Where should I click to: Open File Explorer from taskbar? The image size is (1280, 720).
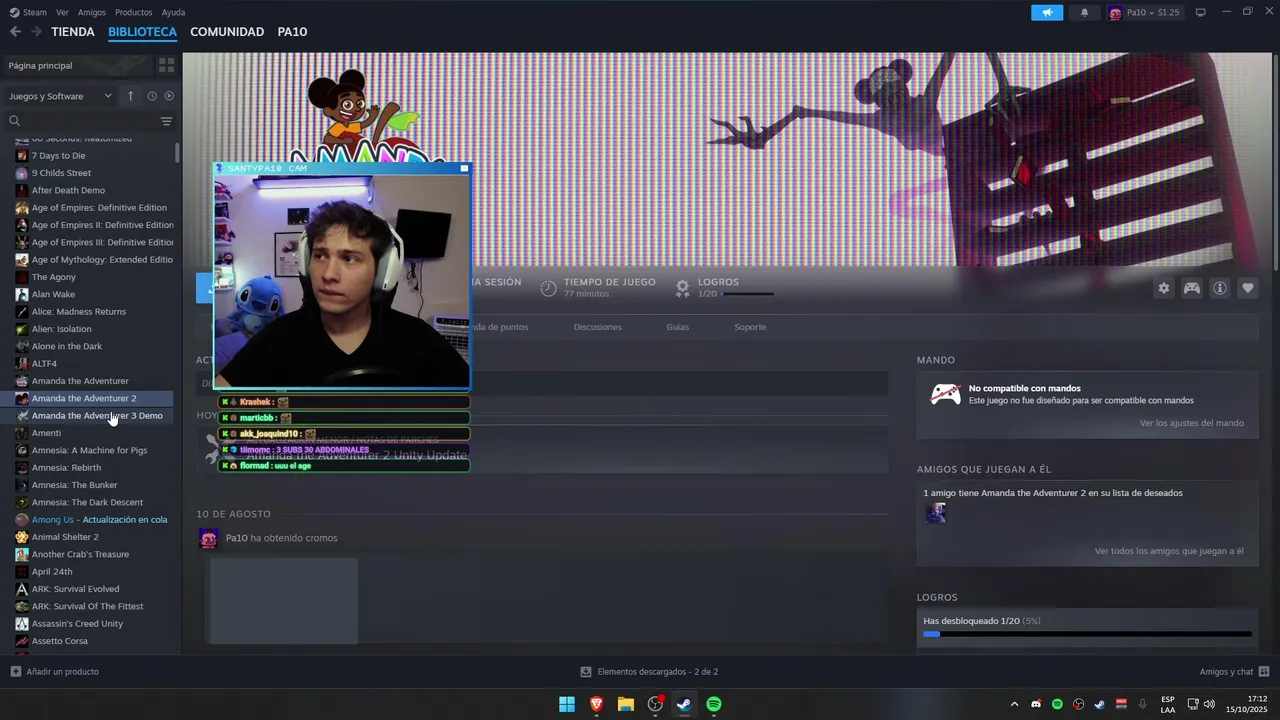(626, 704)
